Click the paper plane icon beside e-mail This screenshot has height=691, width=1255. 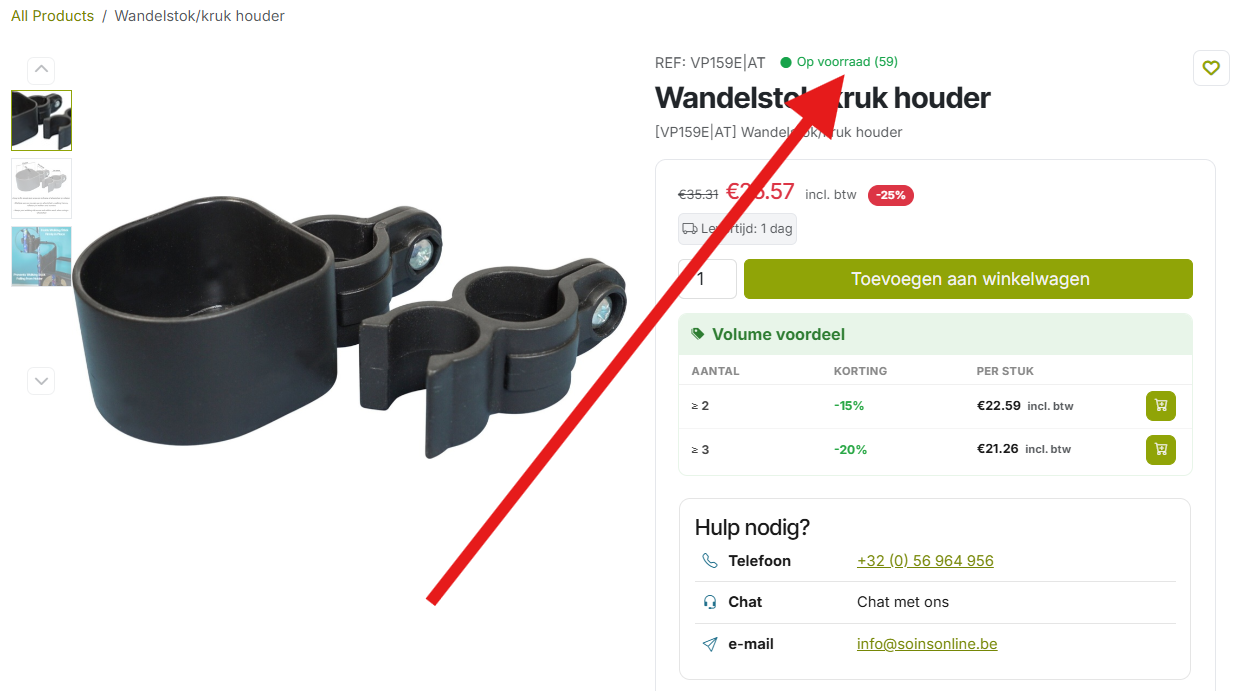[x=710, y=644]
